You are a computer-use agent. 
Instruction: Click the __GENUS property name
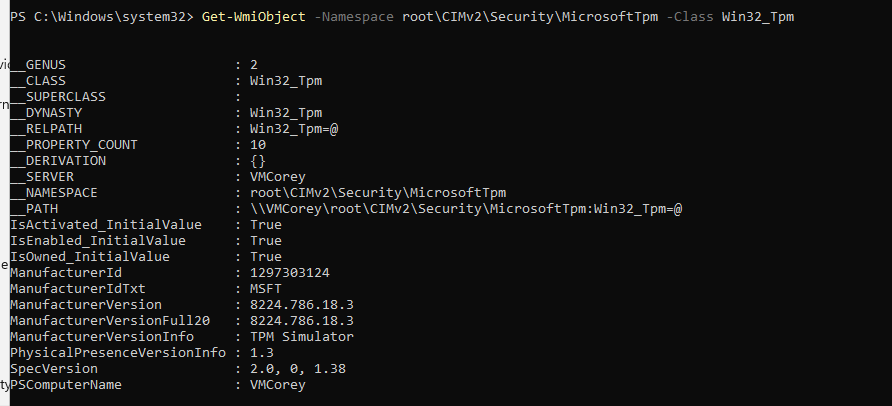[38, 65]
